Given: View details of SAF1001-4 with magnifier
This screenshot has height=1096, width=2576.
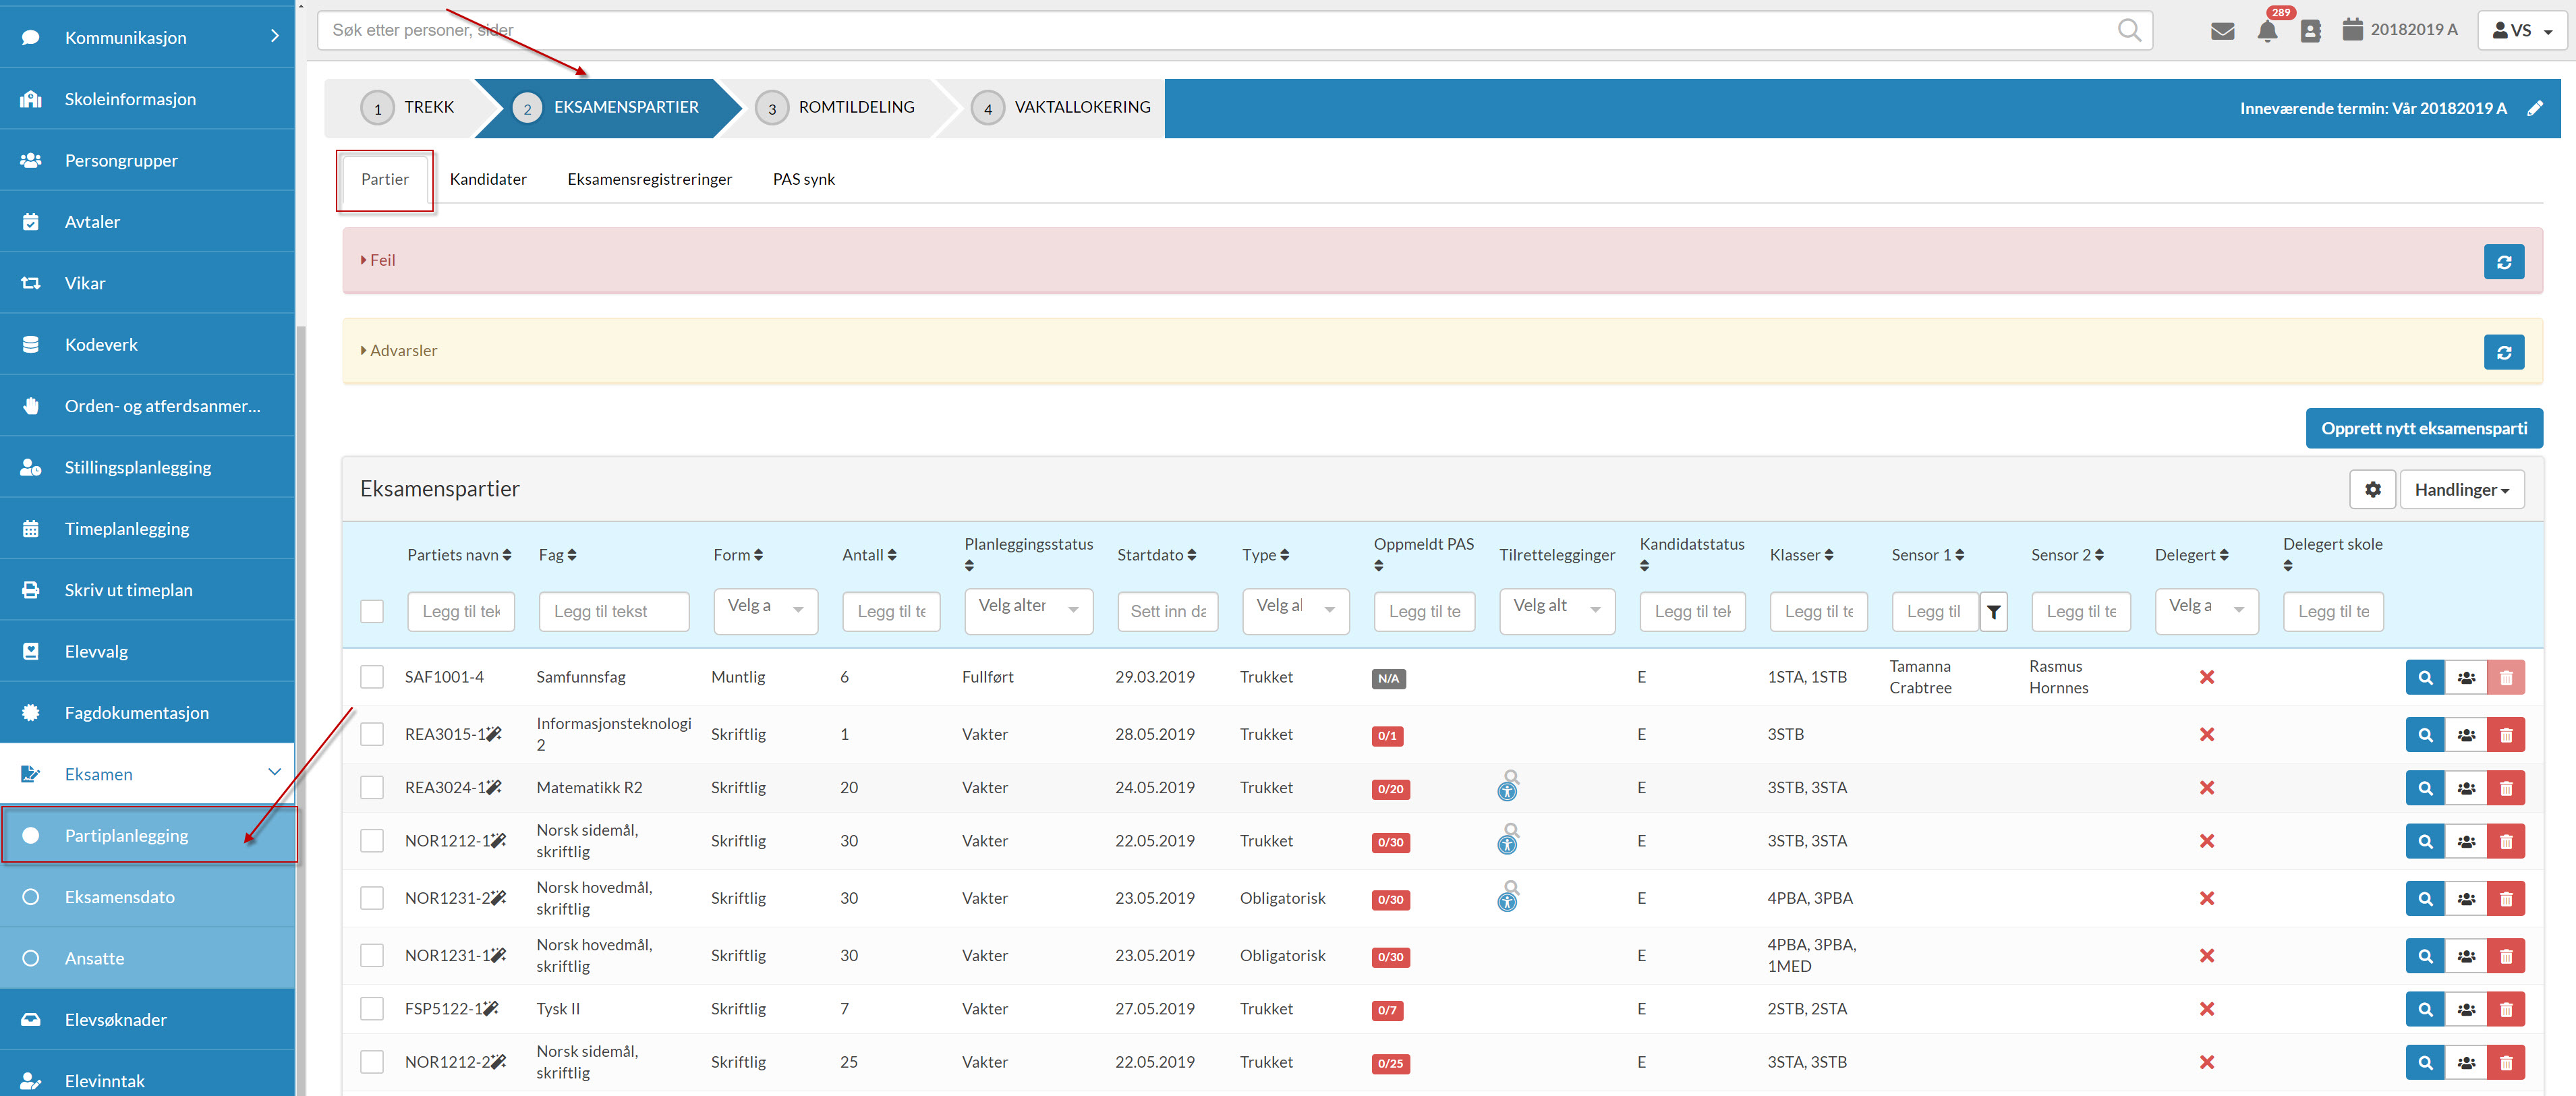Looking at the screenshot, I should coord(2424,678).
